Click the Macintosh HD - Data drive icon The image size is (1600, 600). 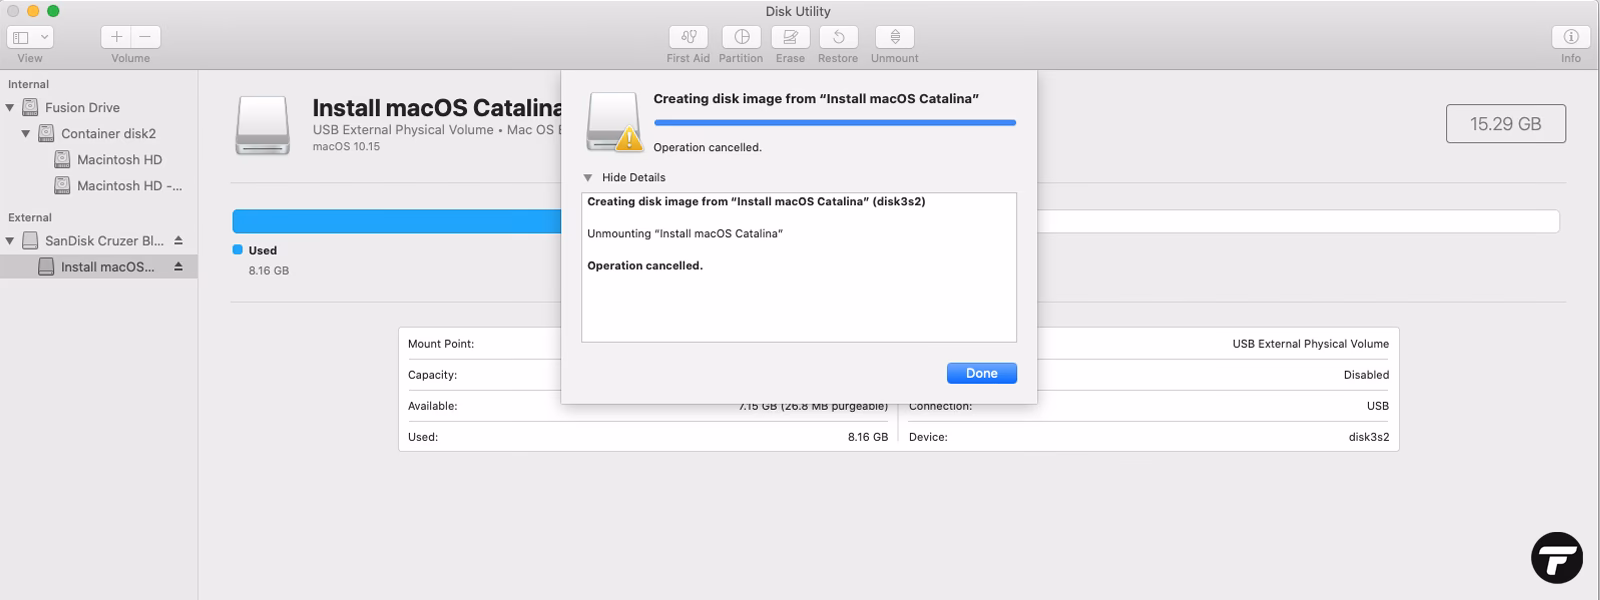click(x=62, y=185)
